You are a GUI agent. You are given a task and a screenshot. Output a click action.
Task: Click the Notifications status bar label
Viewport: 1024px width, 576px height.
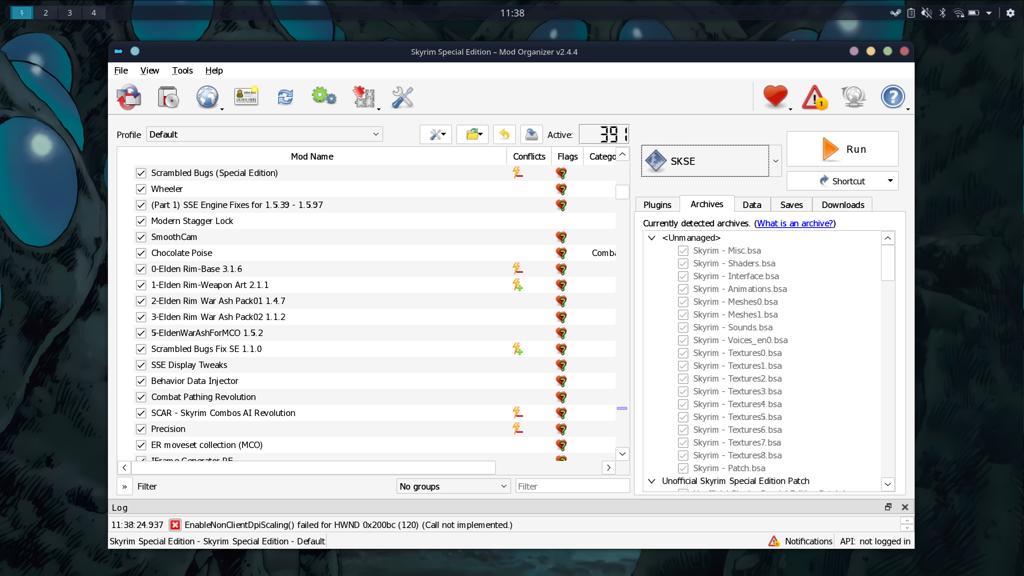[x=808, y=541]
